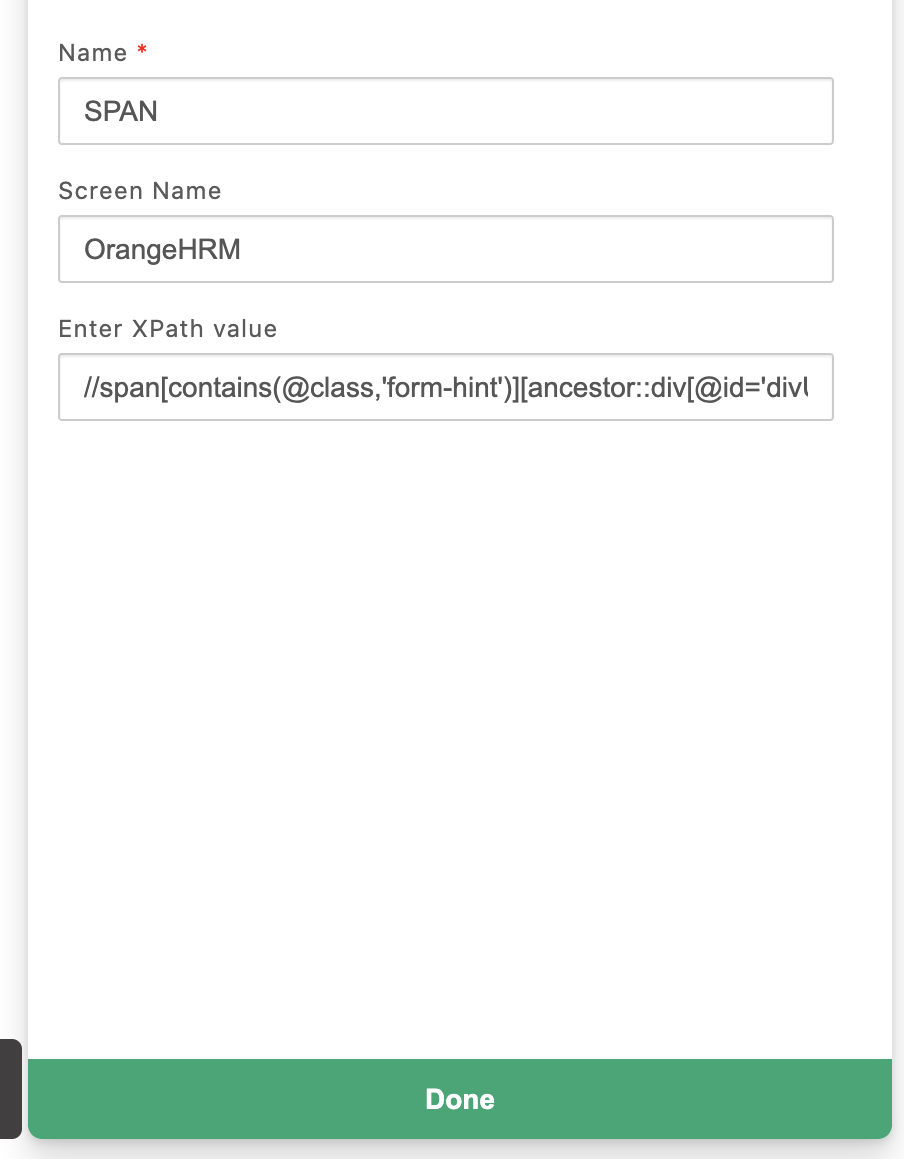Click the green Done button
The width and height of the screenshot is (904, 1159).
(x=460, y=1099)
